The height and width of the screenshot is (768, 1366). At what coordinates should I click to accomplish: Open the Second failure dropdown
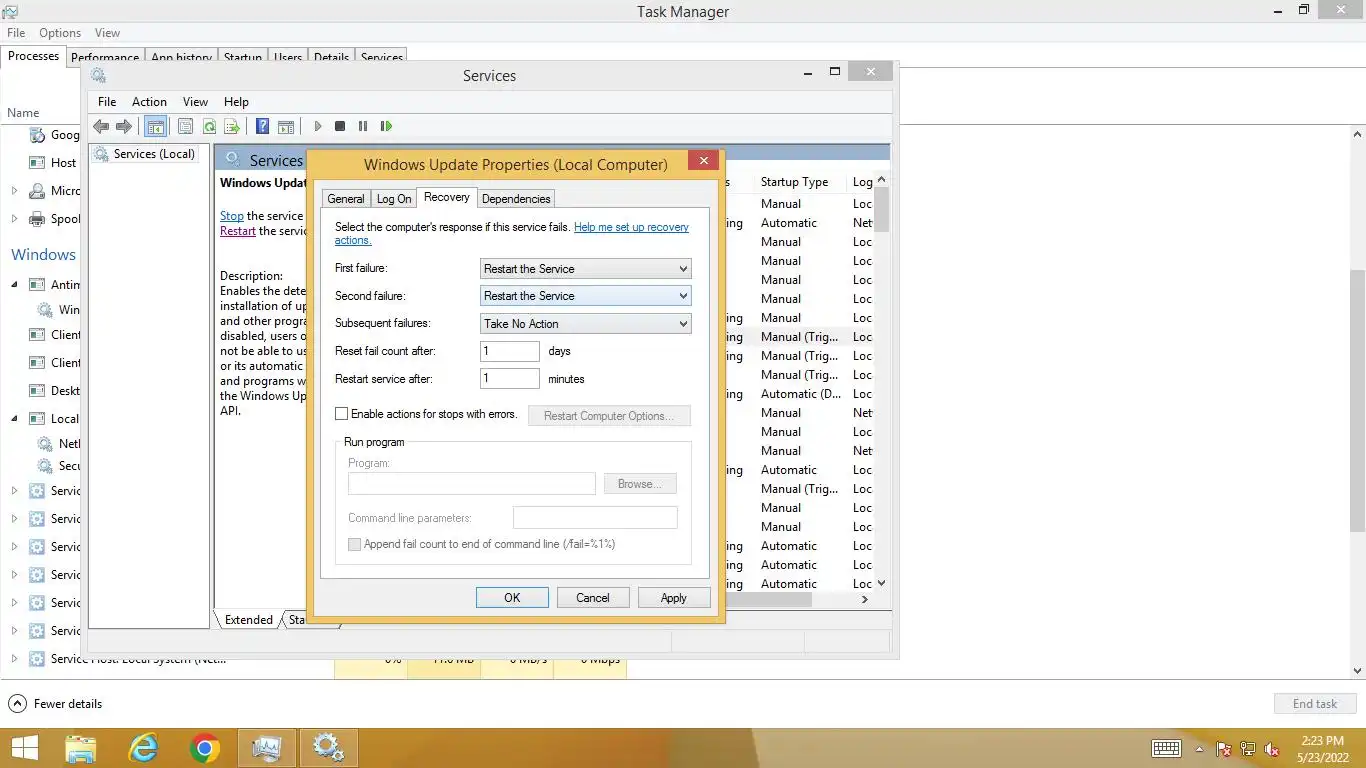pos(585,296)
